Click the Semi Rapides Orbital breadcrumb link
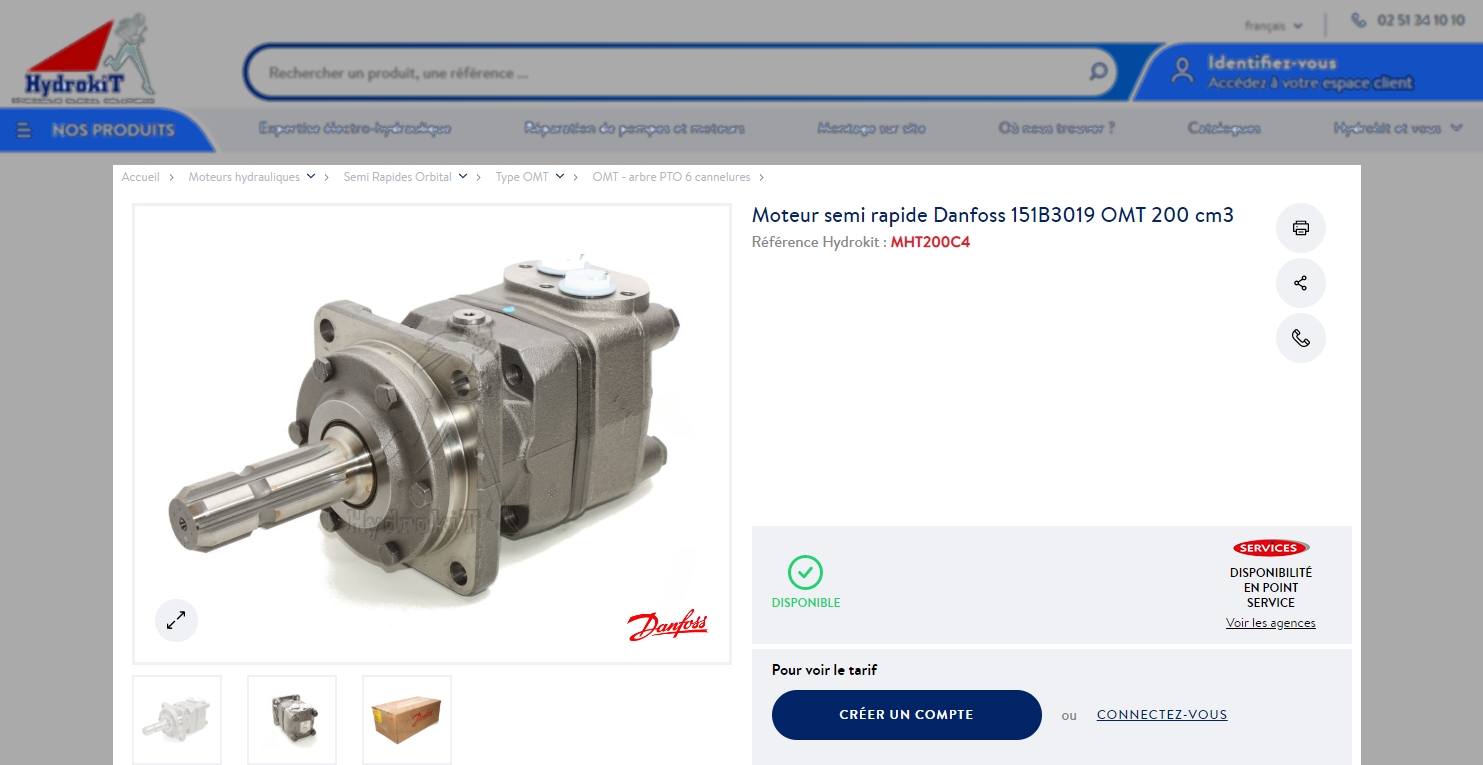Image resolution: width=1483 pixels, height=765 pixels. (x=398, y=177)
